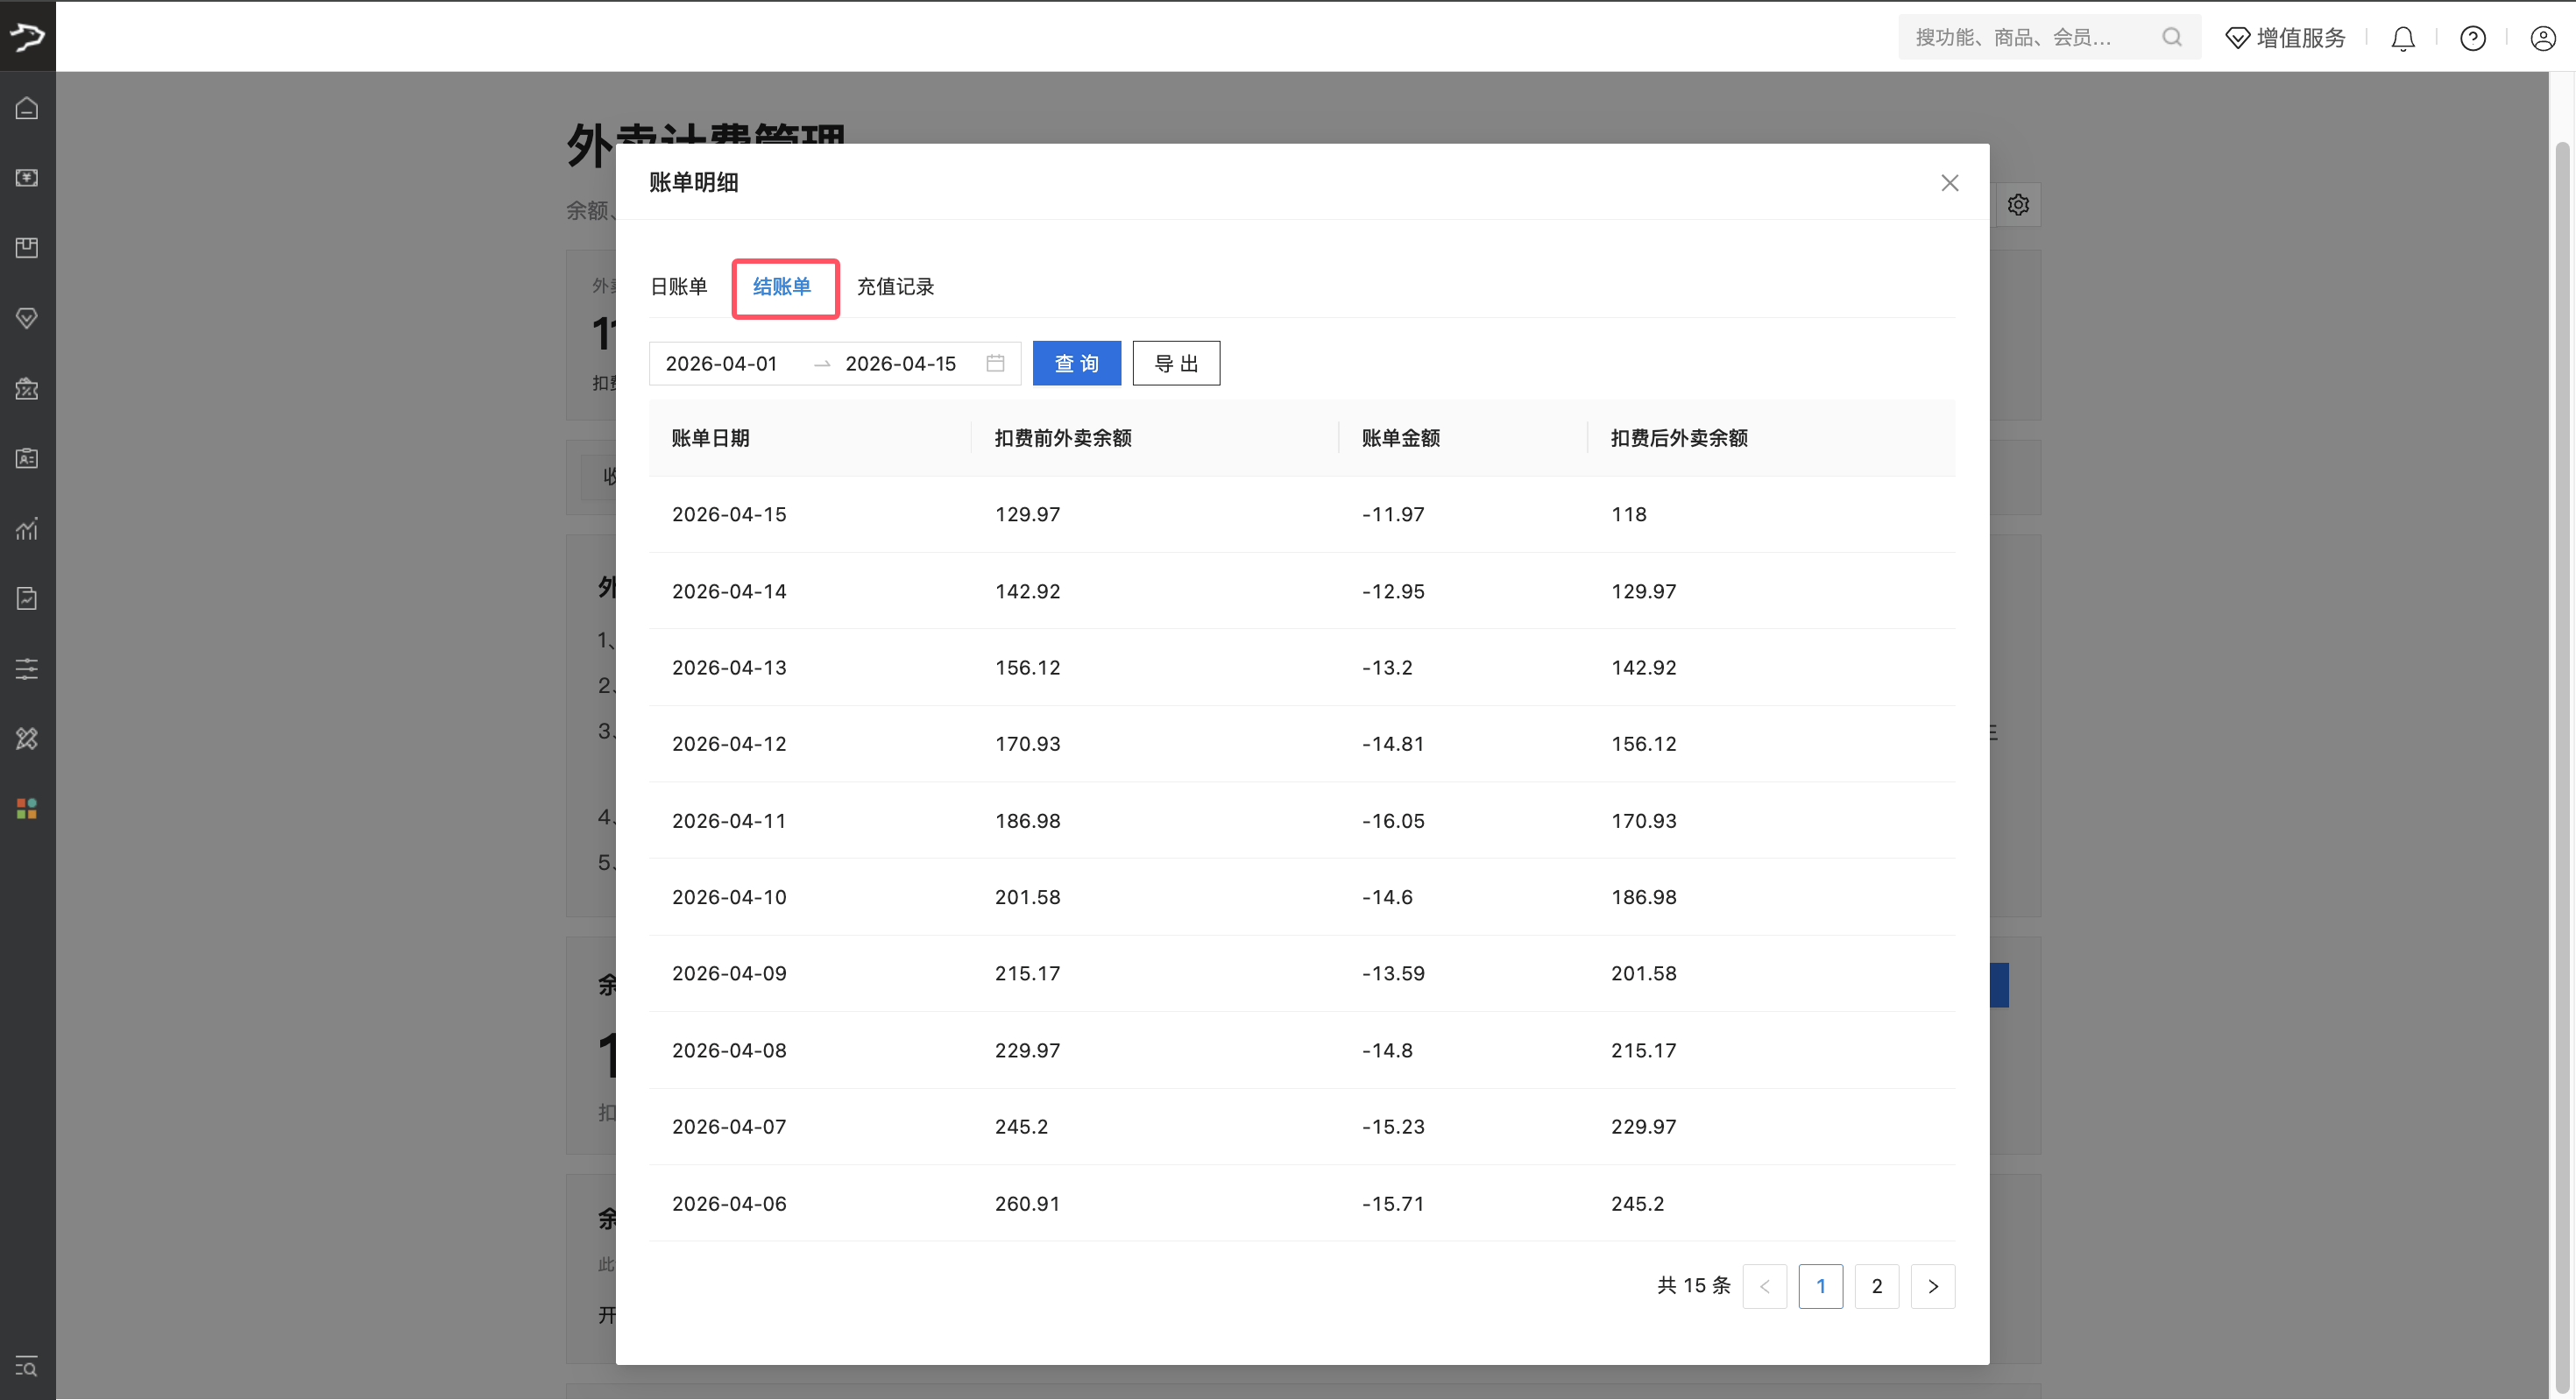Close the 账单明细 dialog
This screenshot has height=1400, width=2576.
click(1949, 183)
